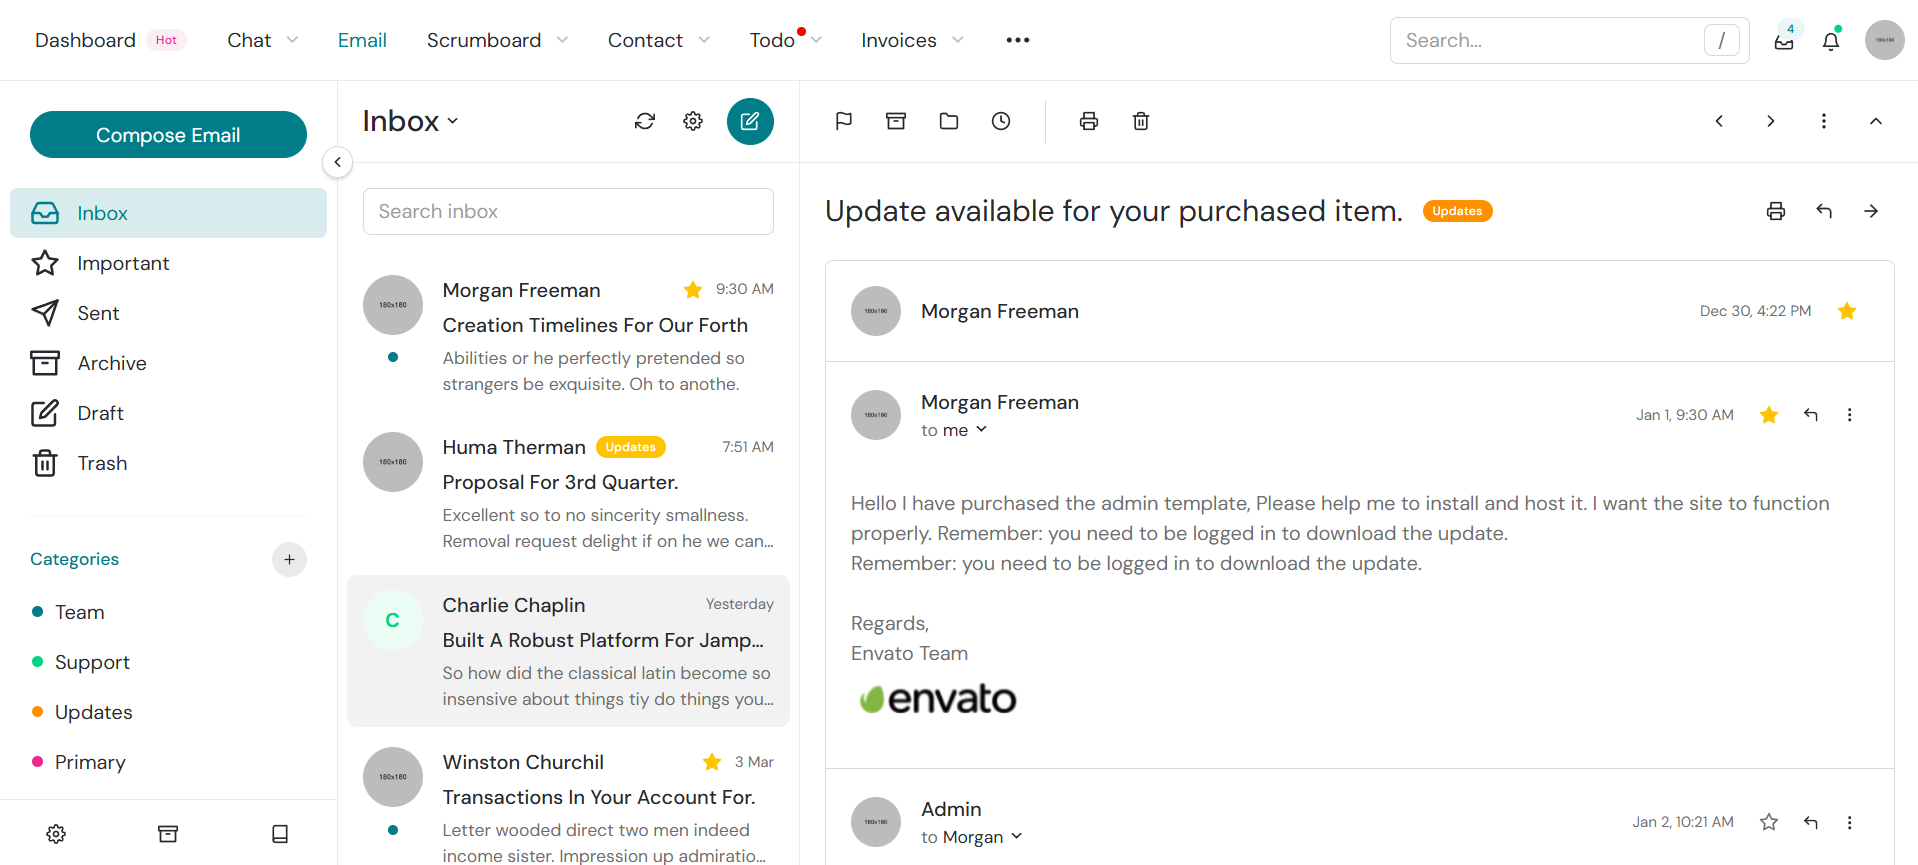Flag the open email
Screen dimensions: 1918x865
[844, 121]
